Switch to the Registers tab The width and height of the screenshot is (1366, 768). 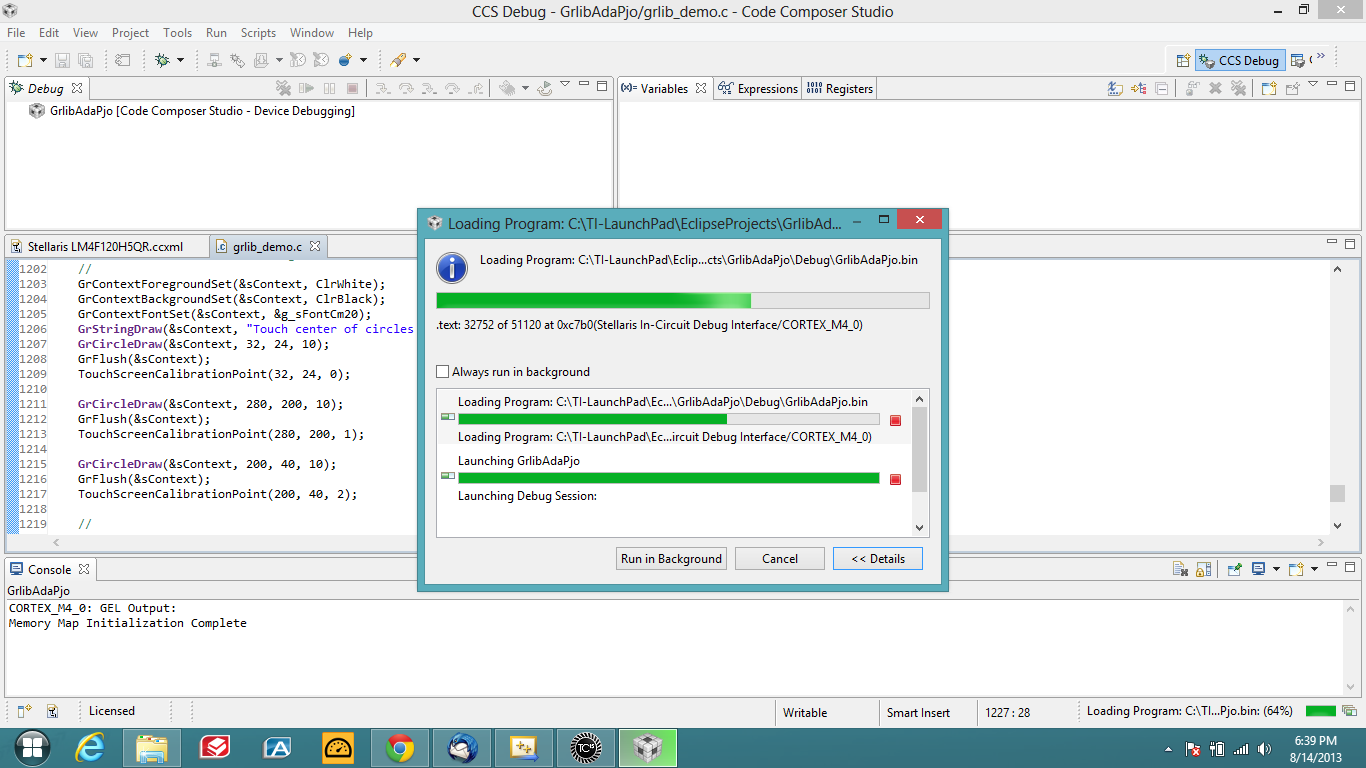pos(839,88)
